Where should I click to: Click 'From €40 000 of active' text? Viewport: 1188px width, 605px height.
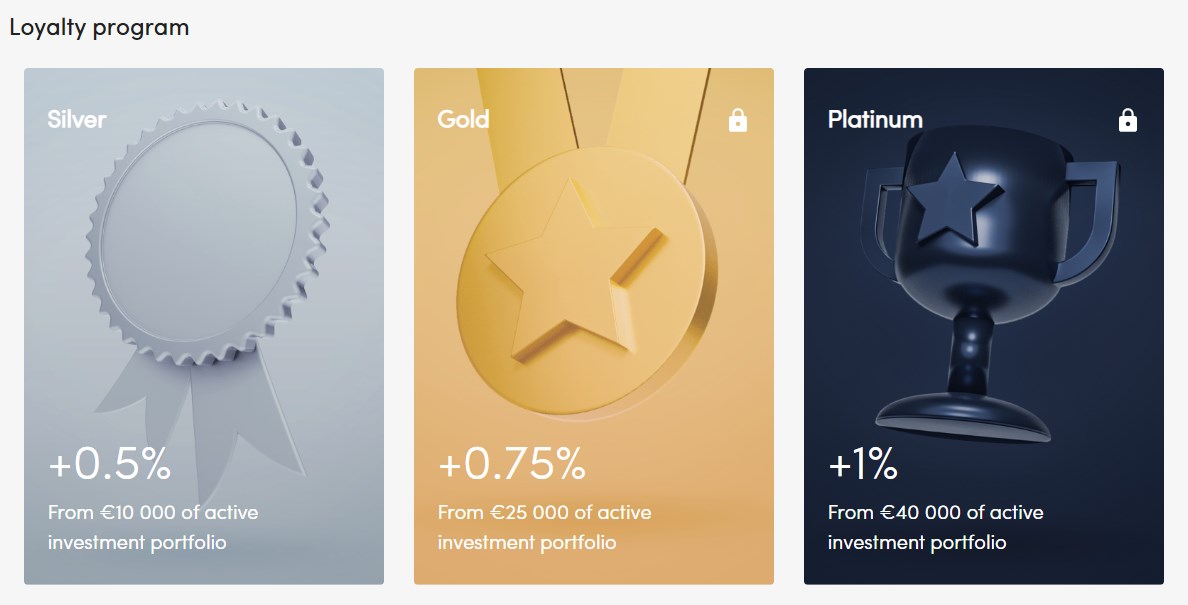935,513
